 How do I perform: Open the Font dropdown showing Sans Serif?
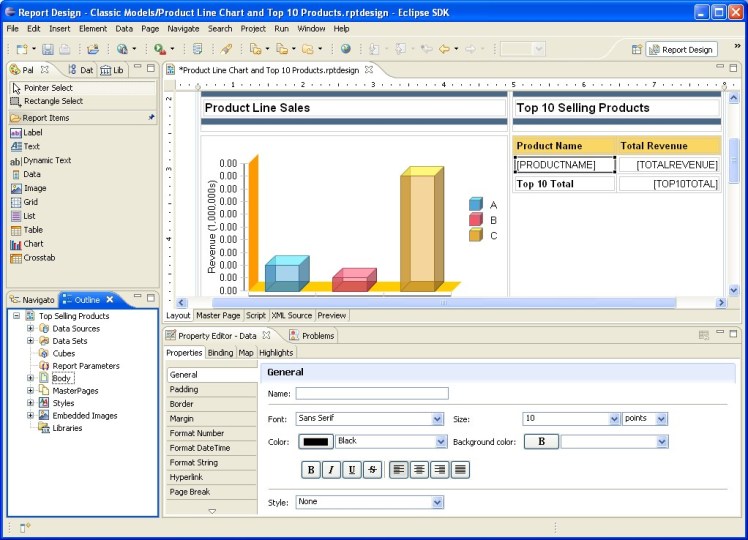(x=369, y=419)
